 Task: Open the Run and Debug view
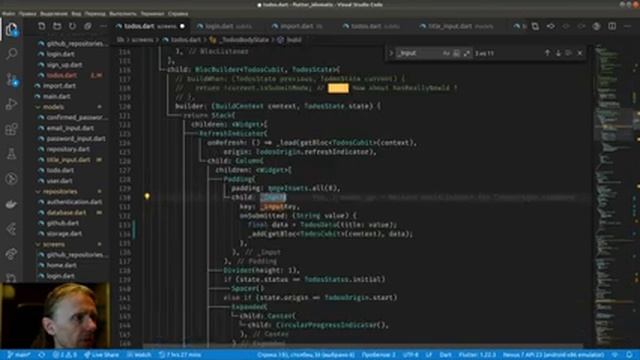tap(11, 104)
